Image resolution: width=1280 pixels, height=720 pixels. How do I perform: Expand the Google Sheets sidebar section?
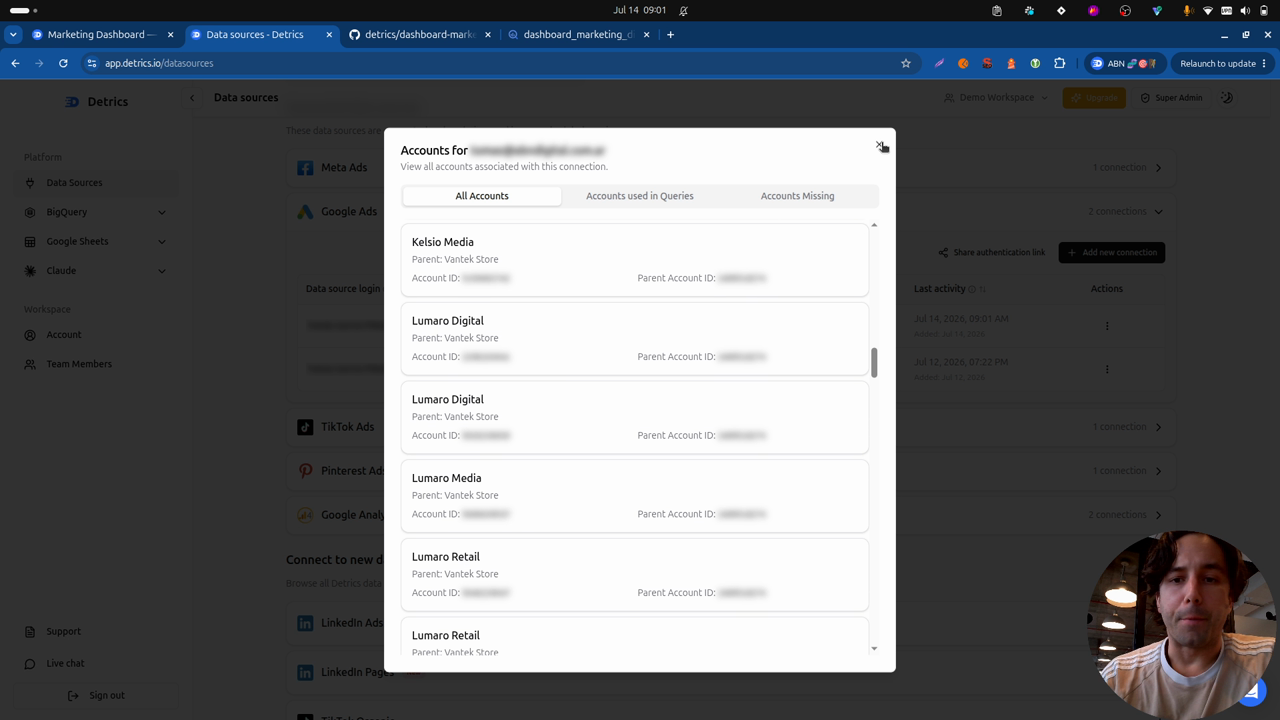[x=97, y=241]
